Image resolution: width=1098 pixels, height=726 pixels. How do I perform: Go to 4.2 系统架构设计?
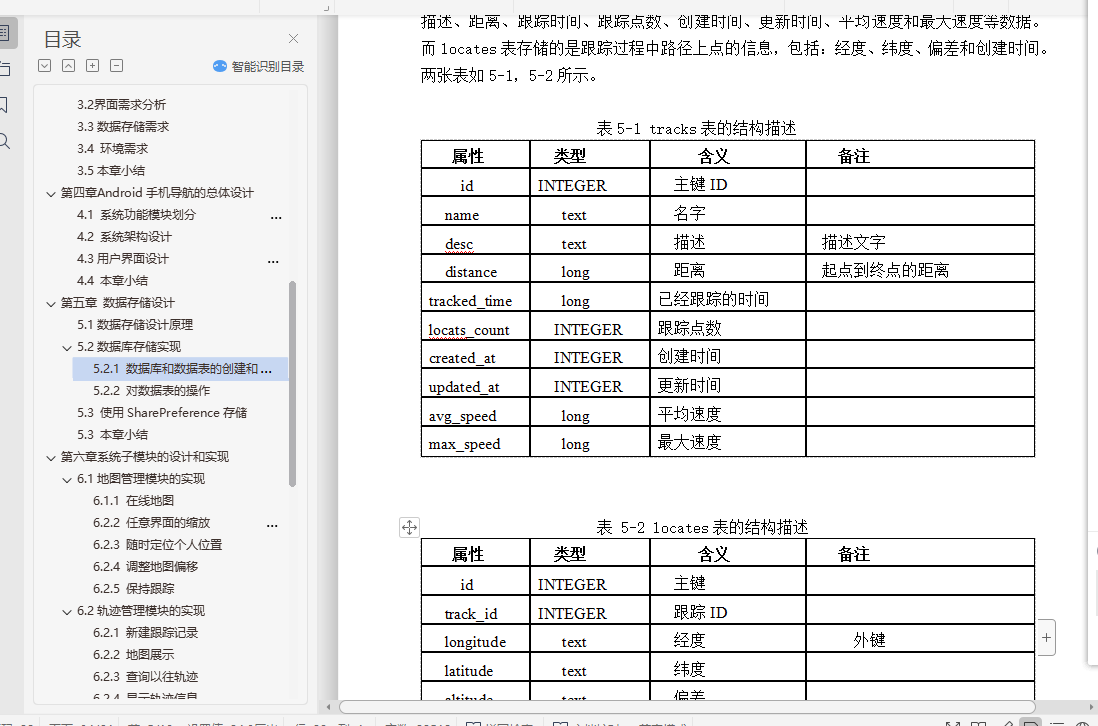124,237
